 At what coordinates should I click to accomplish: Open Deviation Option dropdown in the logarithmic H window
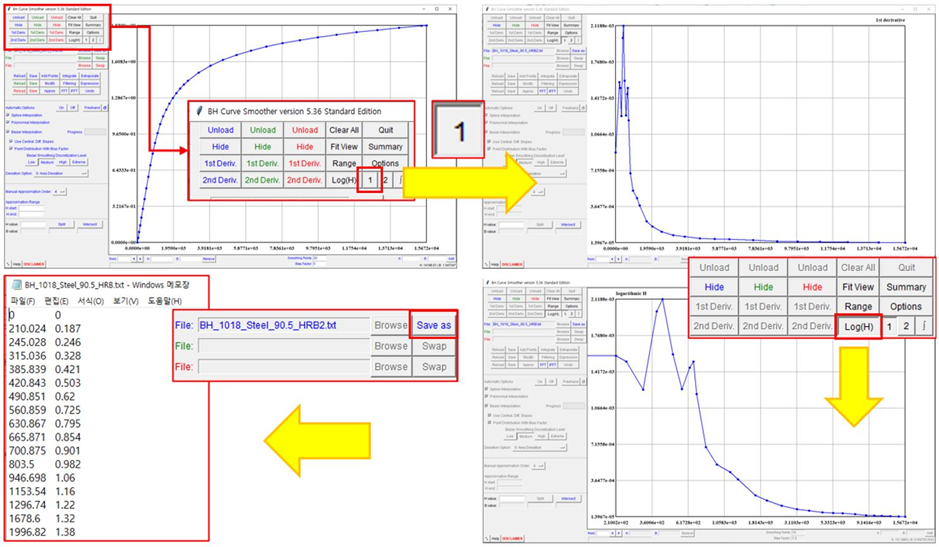pos(540,448)
